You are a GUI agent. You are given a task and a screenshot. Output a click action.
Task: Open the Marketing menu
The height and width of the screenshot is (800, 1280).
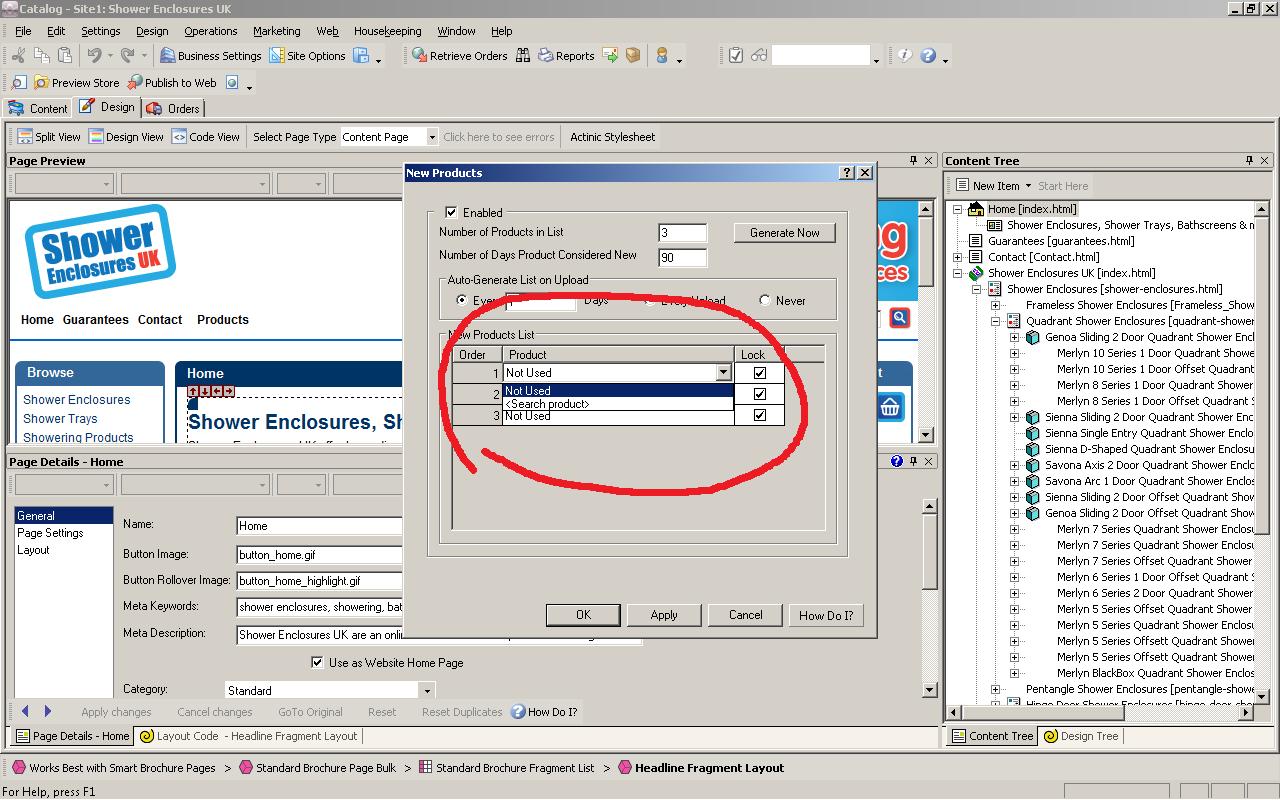276,31
